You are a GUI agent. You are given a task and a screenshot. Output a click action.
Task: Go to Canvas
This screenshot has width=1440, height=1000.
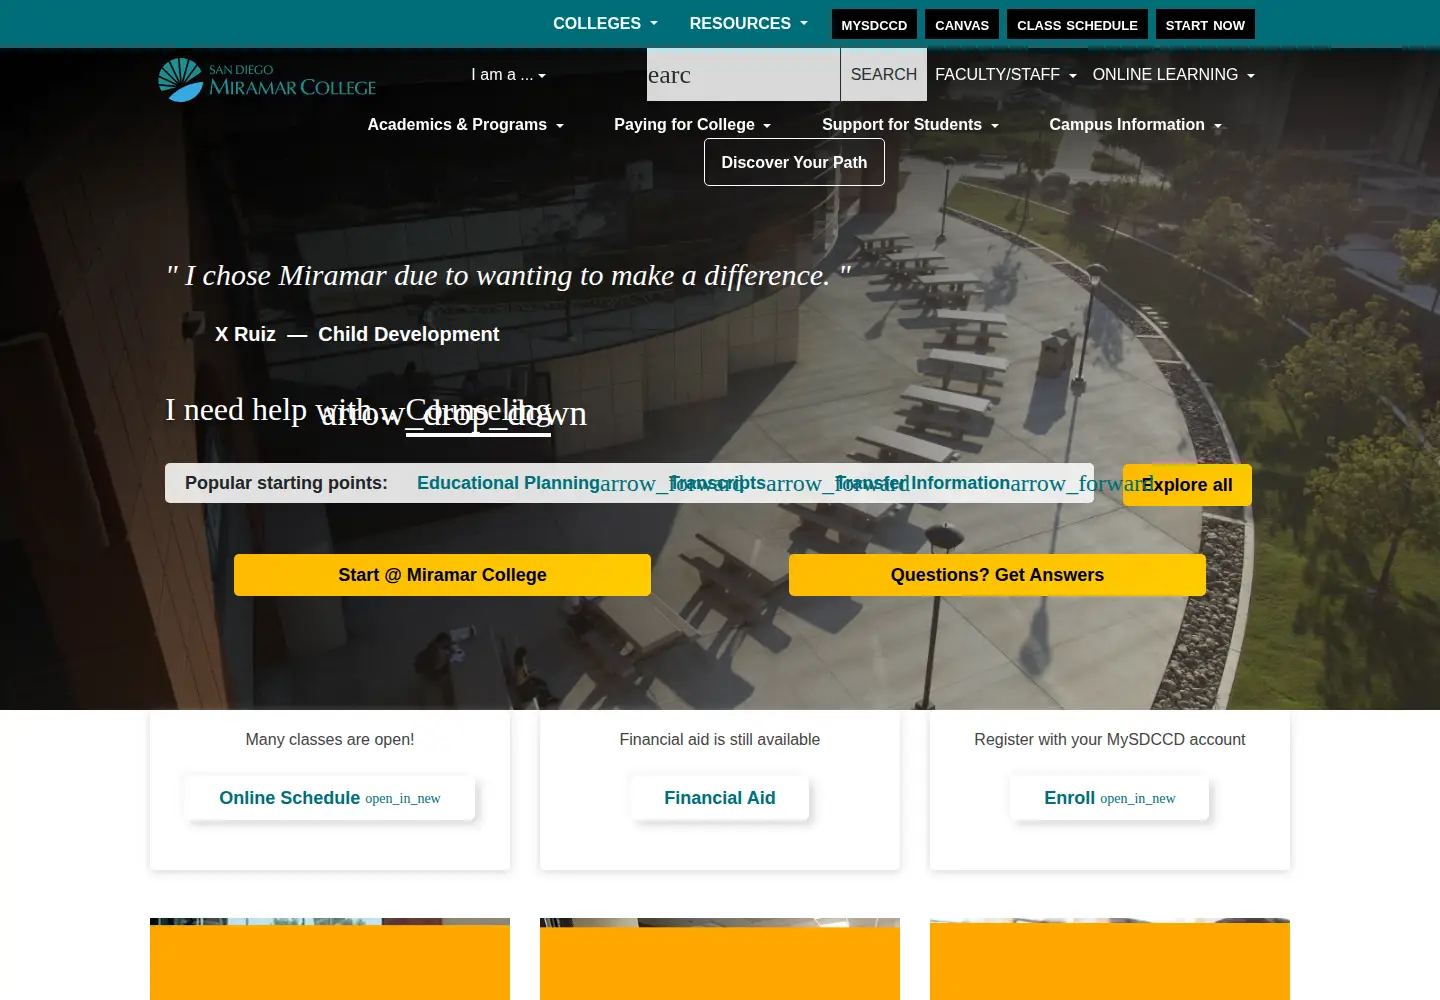coord(962,25)
